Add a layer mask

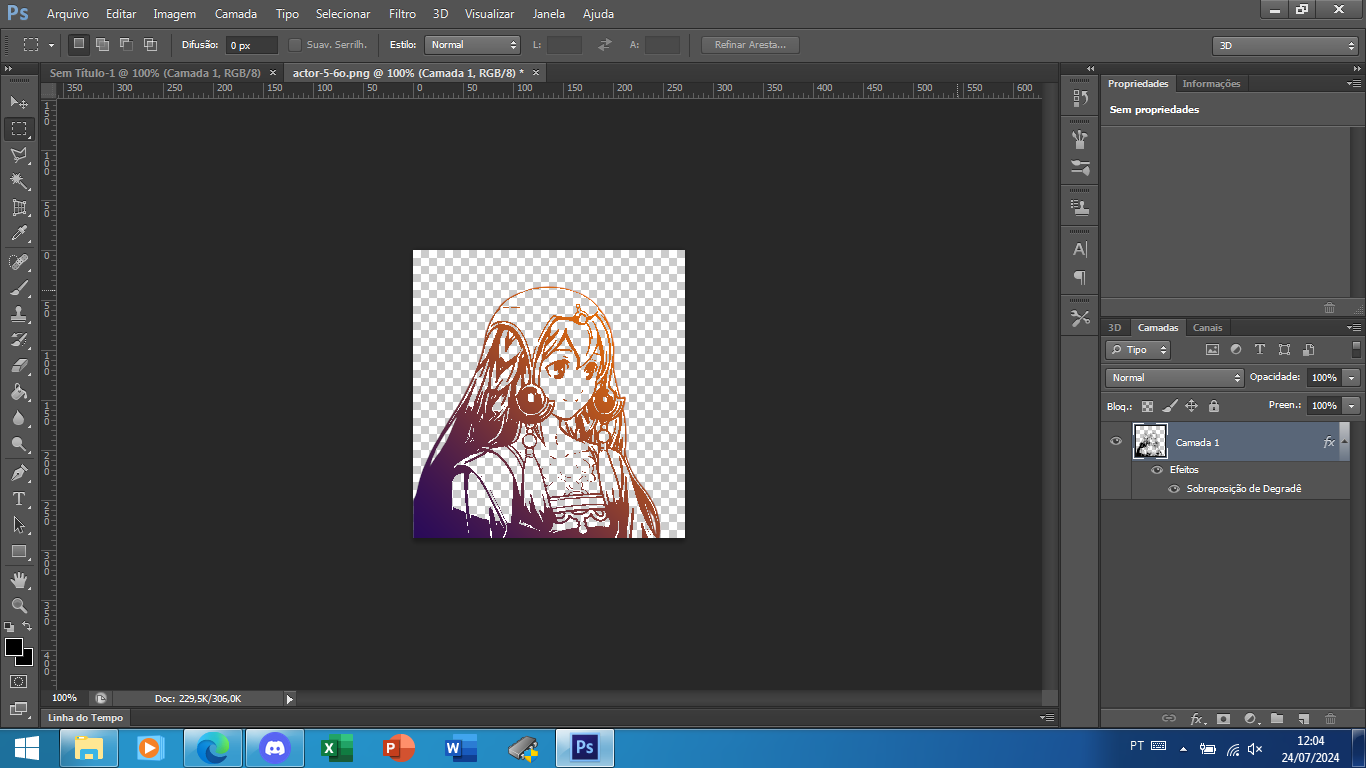click(x=1223, y=718)
